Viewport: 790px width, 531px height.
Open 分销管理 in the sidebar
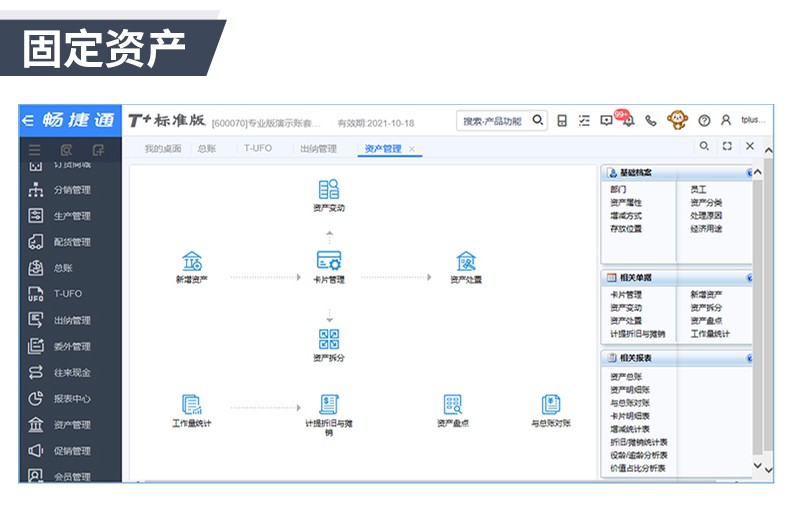click(71, 190)
